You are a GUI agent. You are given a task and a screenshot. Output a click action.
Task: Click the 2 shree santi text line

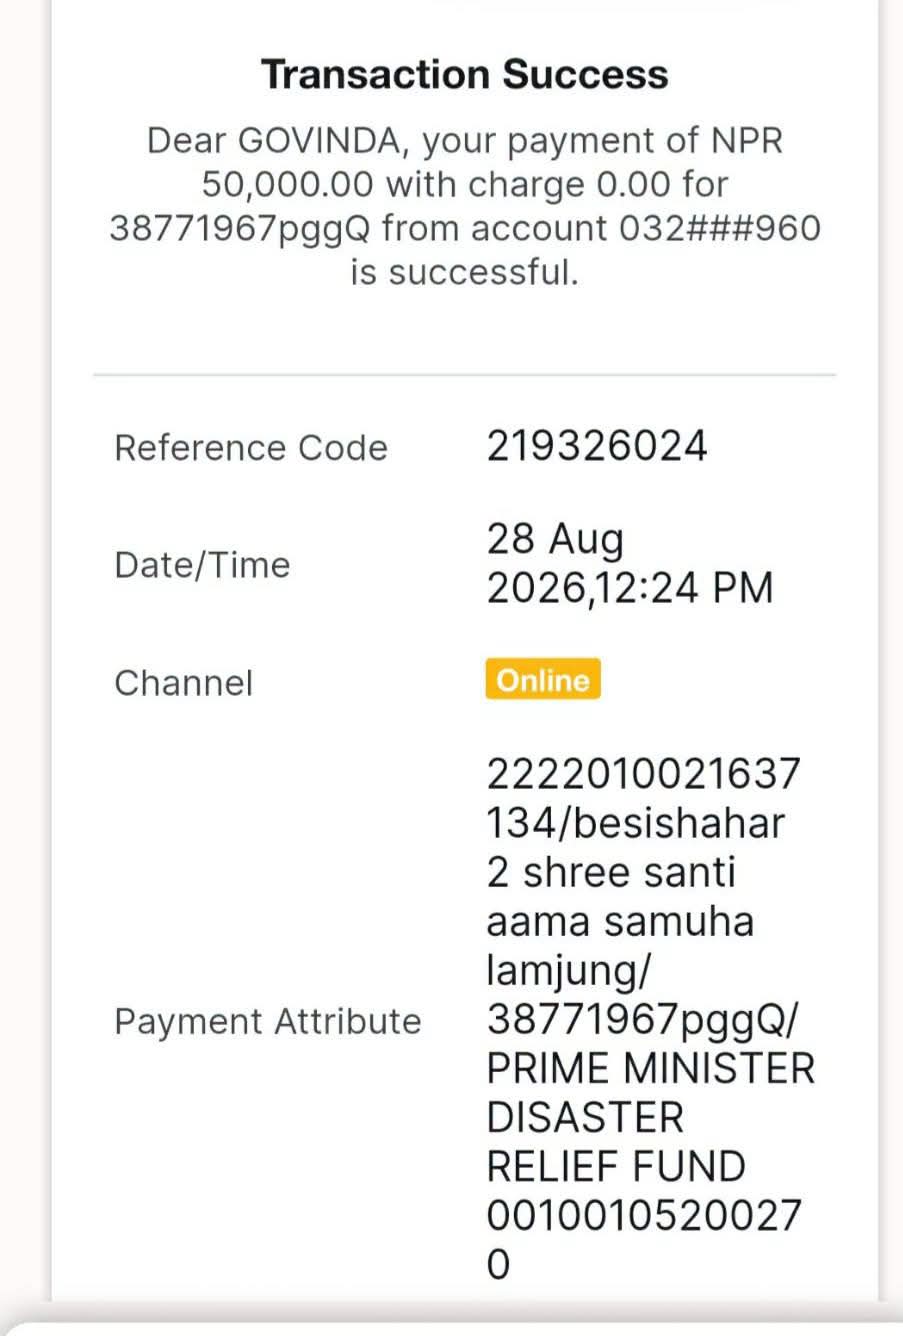(x=611, y=872)
